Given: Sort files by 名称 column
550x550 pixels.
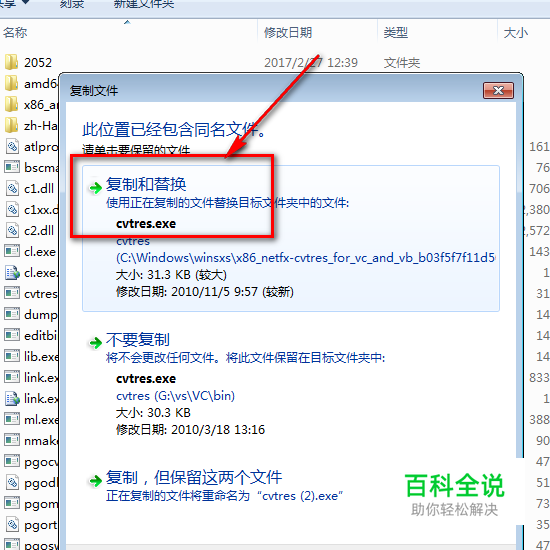Looking at the screenshot, I should [x=128, y=32].
